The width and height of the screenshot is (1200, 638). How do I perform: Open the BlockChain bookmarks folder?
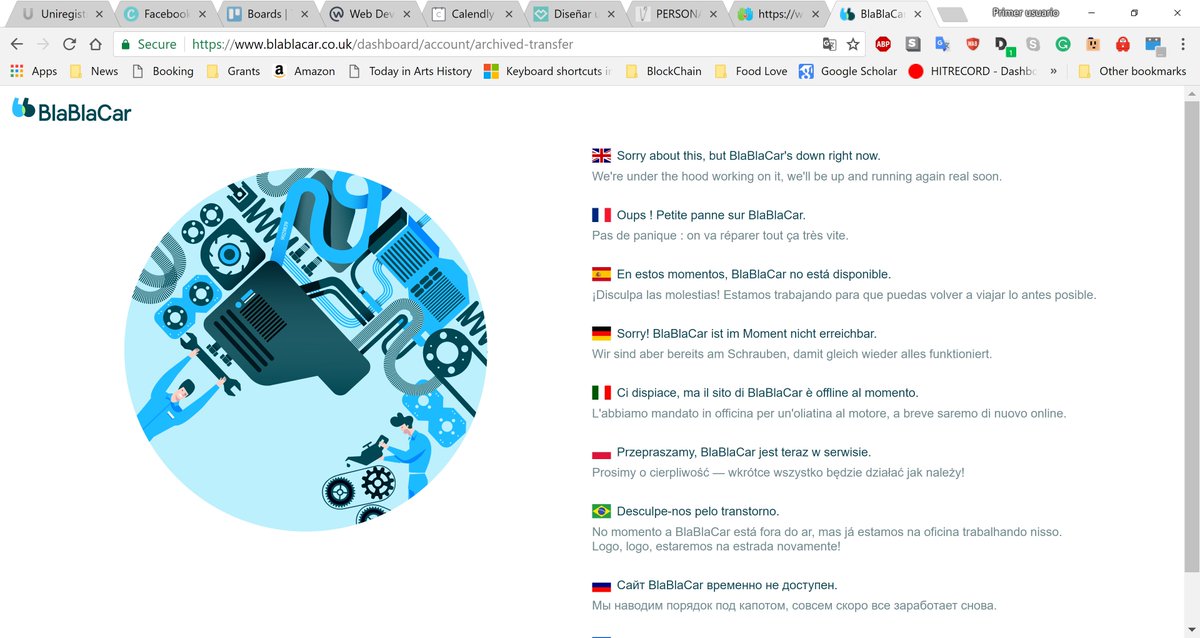click(663, 71)
